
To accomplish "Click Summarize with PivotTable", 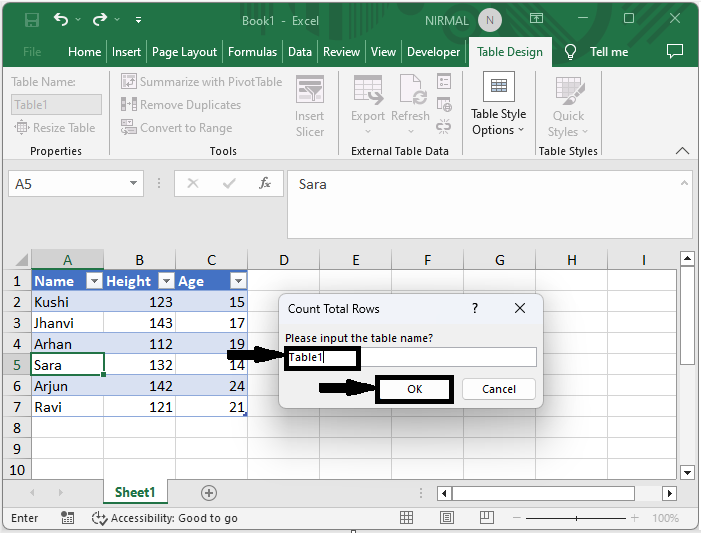I will 202,82.
